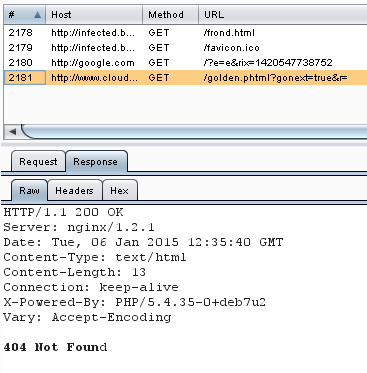Click the left scroll arrow of horizontal scrollbar

13,132
